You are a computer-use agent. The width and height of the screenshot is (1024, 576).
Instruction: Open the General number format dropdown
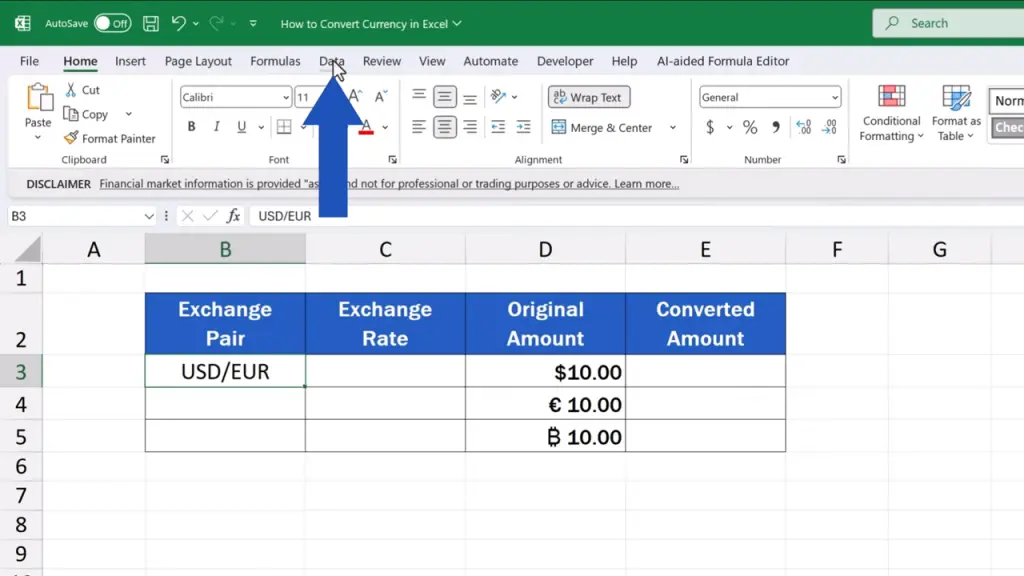point(834,98)
